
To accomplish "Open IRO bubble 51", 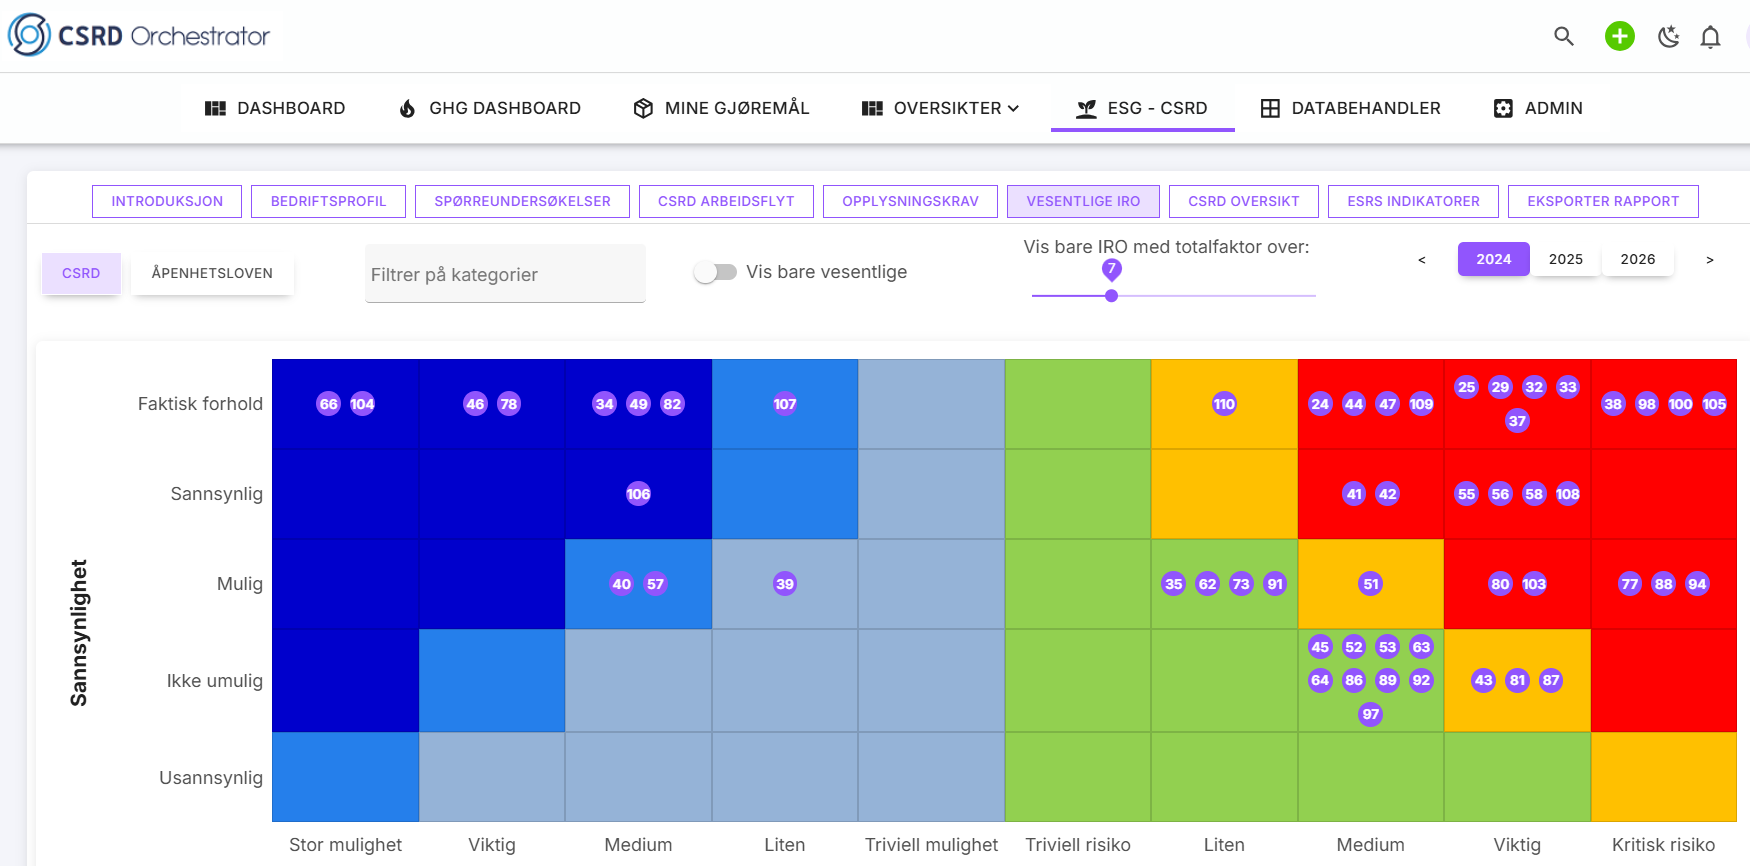I will pos(1371,584).
